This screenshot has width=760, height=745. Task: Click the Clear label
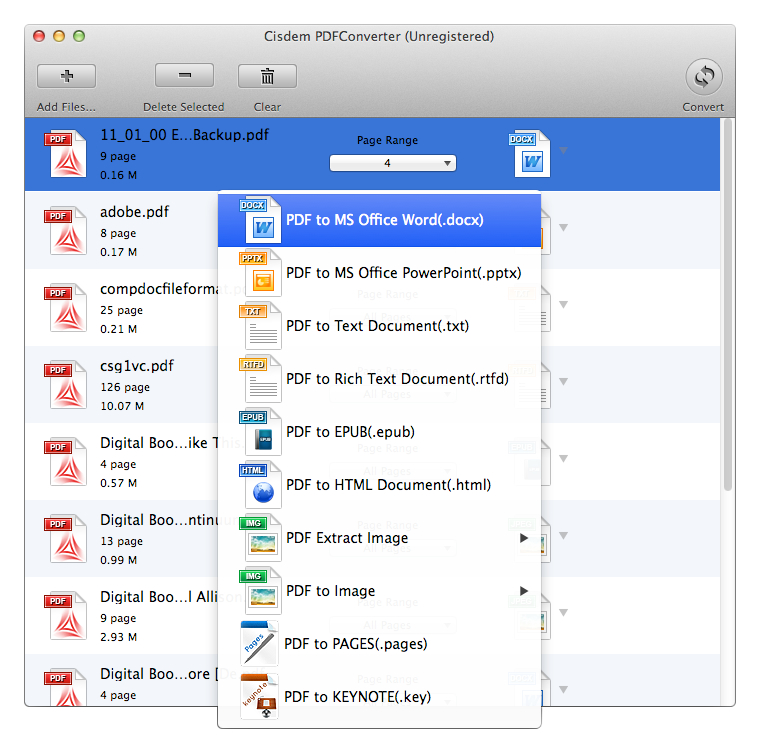[x=267, y=107]
